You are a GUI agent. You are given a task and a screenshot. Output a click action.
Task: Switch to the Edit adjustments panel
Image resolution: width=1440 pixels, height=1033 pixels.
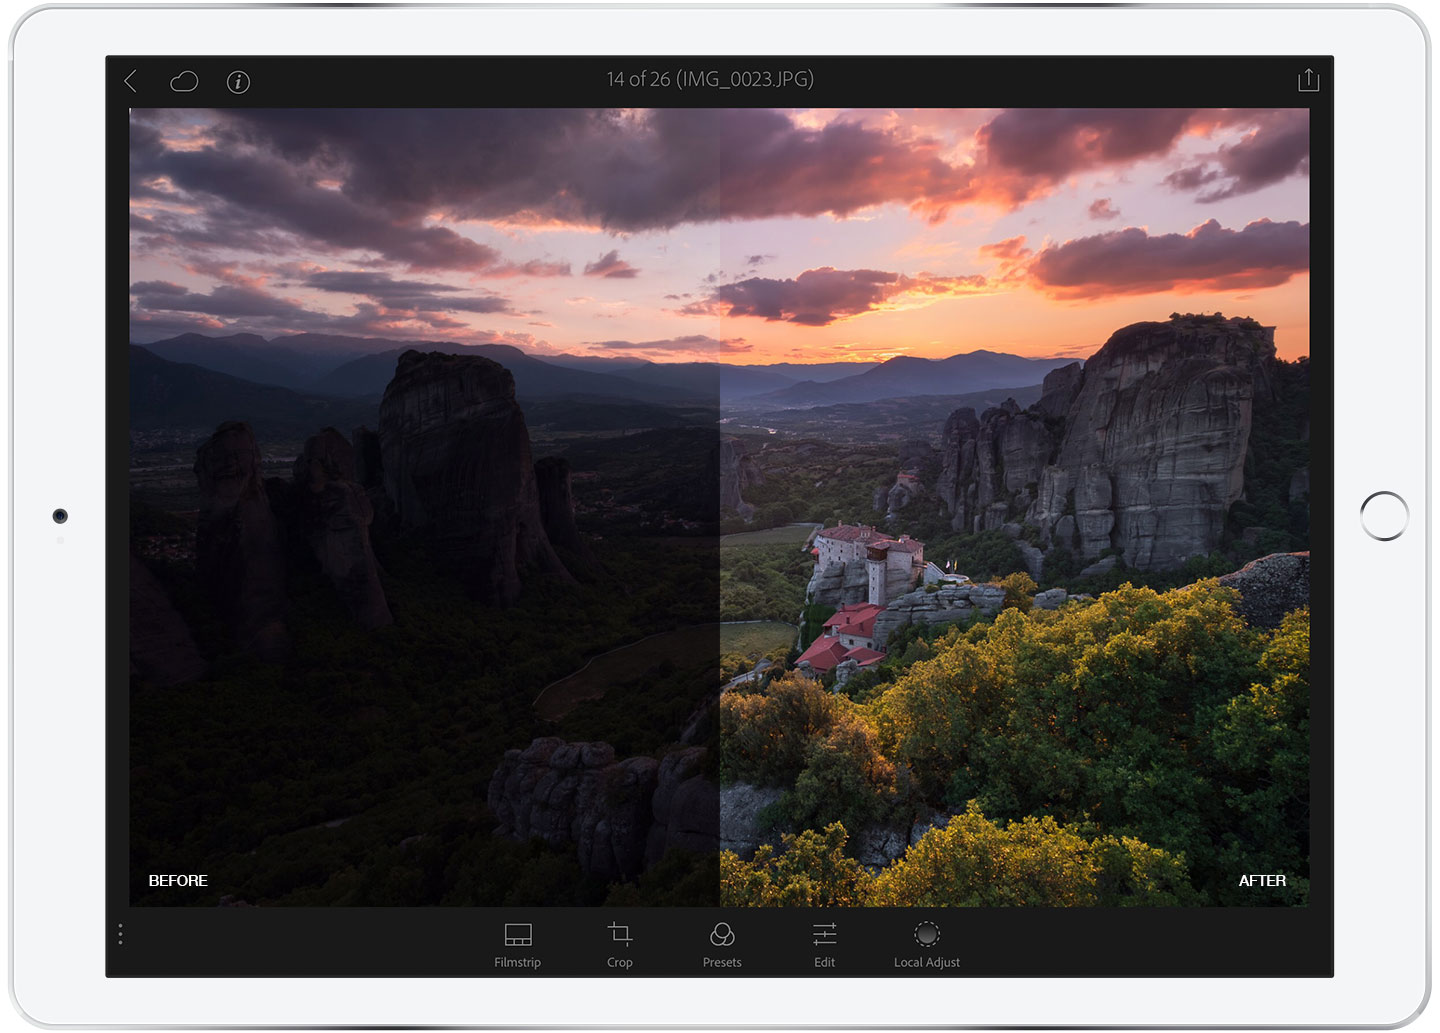[x=825, y=945]
